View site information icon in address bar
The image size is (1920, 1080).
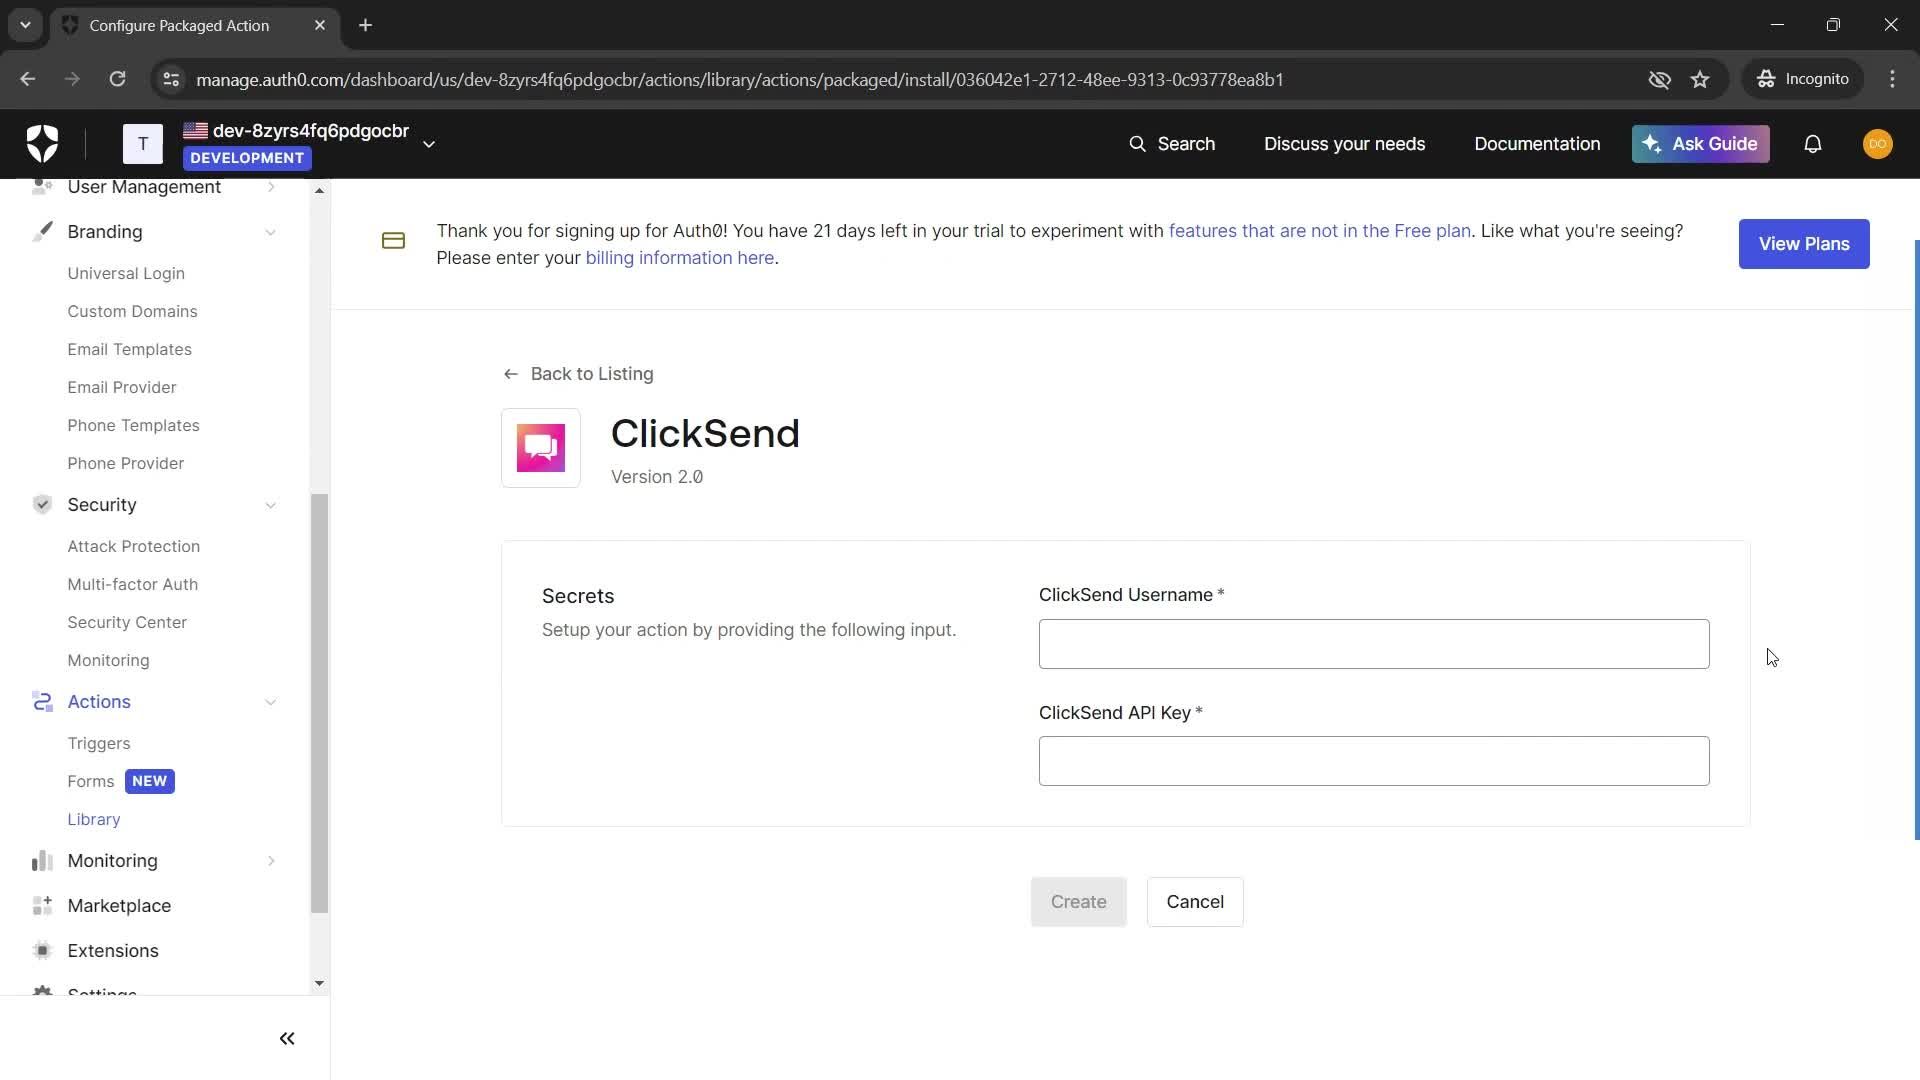click(x=171, y=79)
